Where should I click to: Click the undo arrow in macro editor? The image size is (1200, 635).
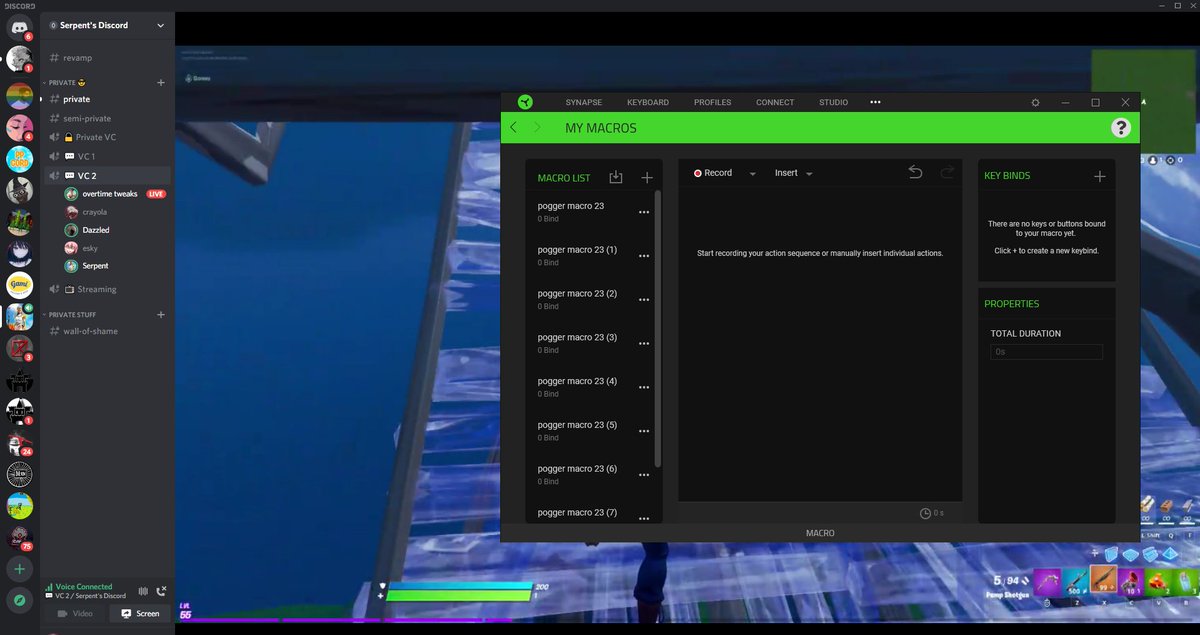(915, 172)
